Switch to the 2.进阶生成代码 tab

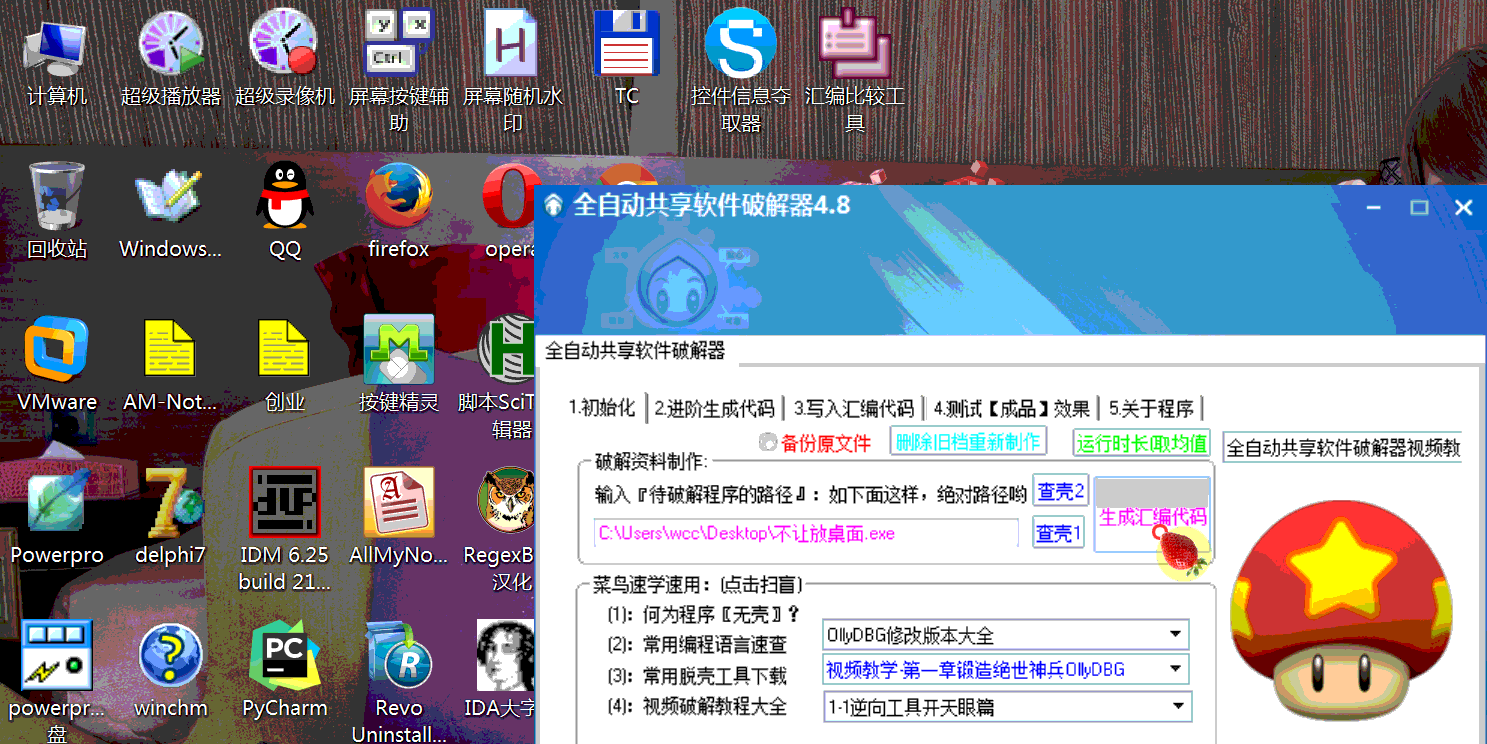click(715, 408)
